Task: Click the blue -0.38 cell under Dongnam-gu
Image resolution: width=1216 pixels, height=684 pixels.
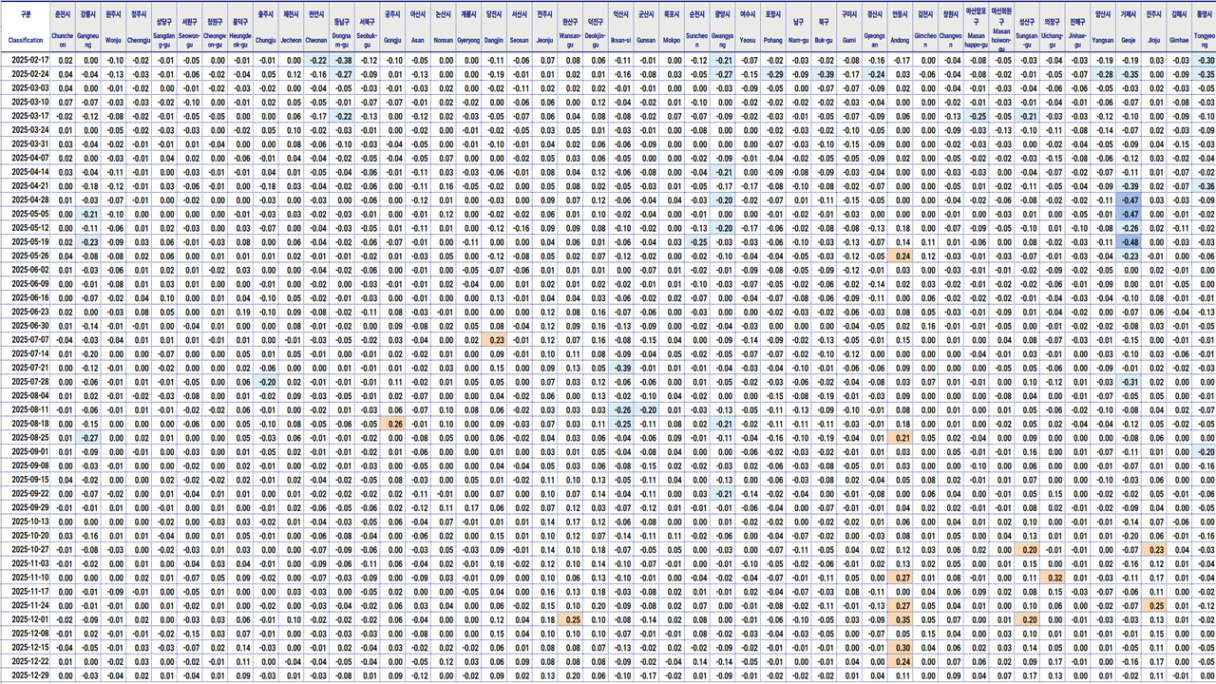Action: coord(343,60)
